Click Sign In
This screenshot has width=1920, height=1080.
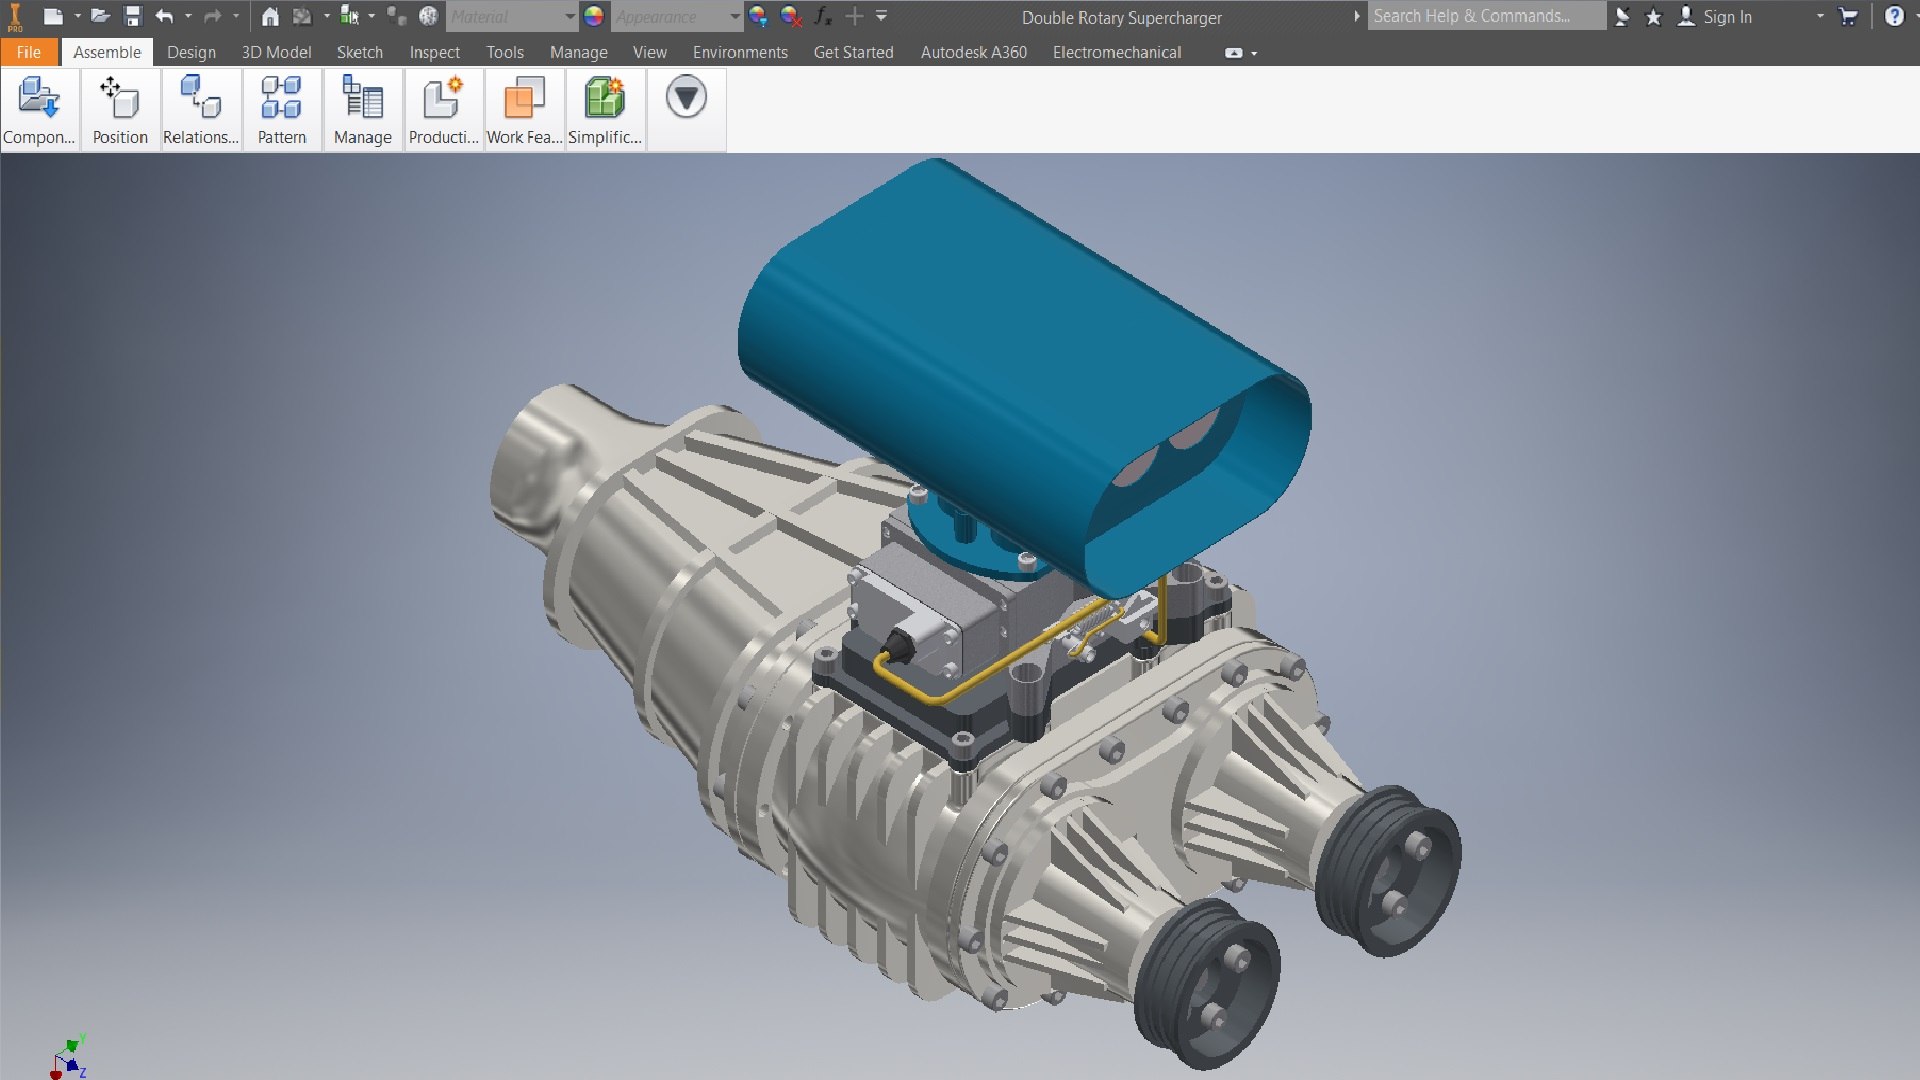click(1727, 17)
